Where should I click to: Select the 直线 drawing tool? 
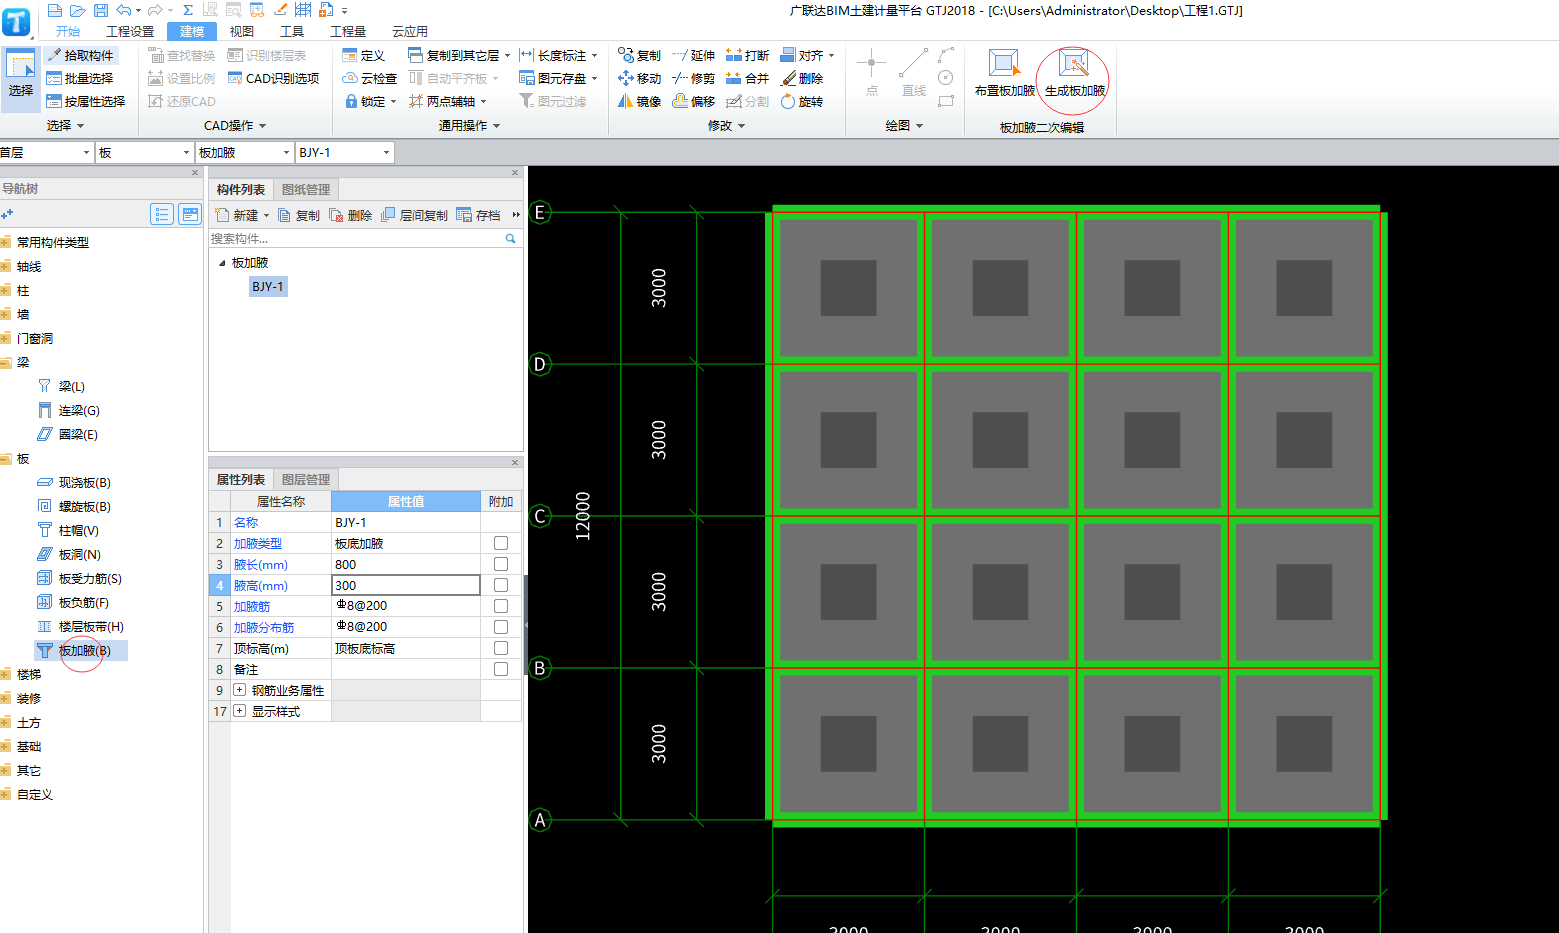[913, 72]
